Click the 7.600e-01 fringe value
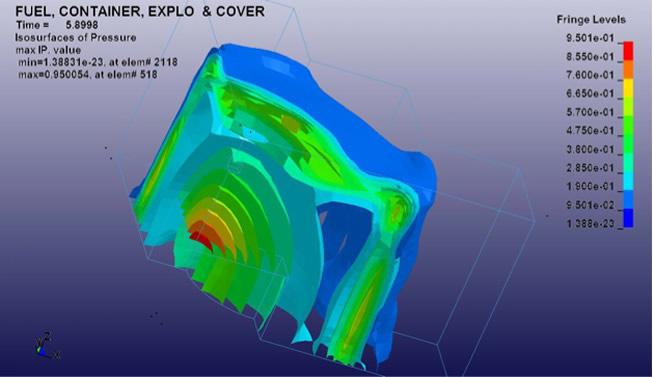653x377 pixels. [x=590, y=75]
